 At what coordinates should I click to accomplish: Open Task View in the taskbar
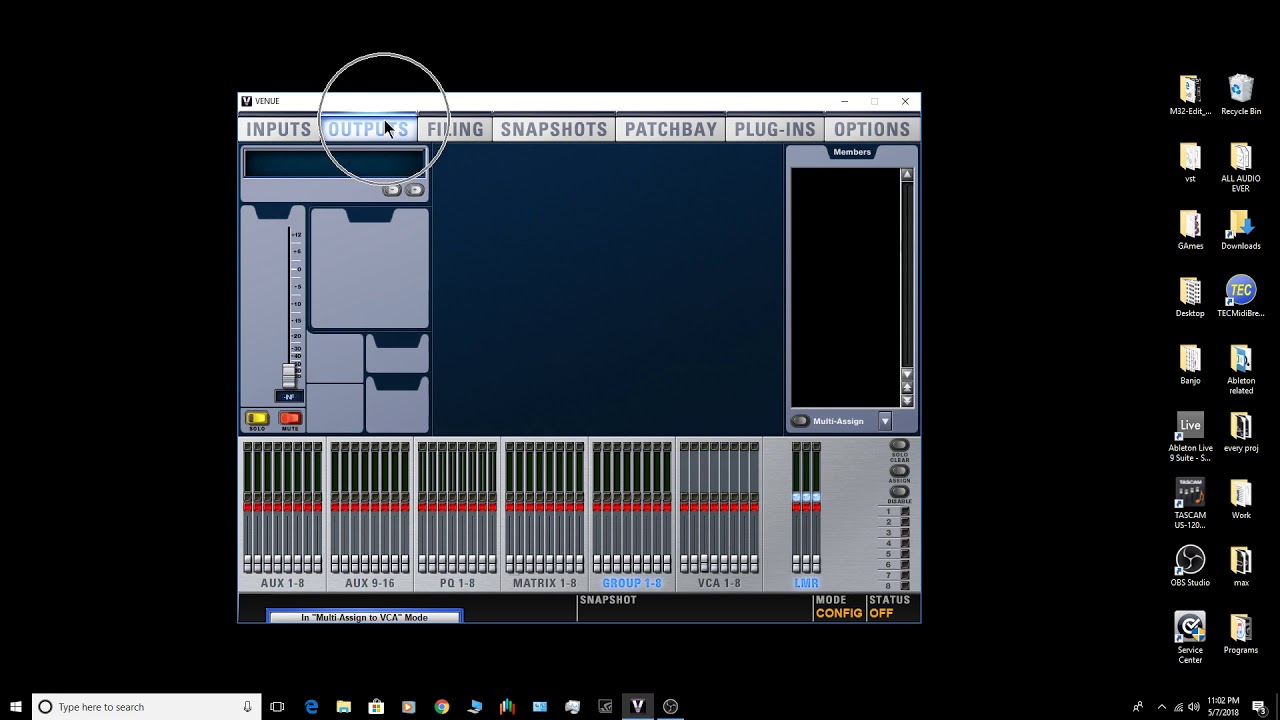(277, 707)
